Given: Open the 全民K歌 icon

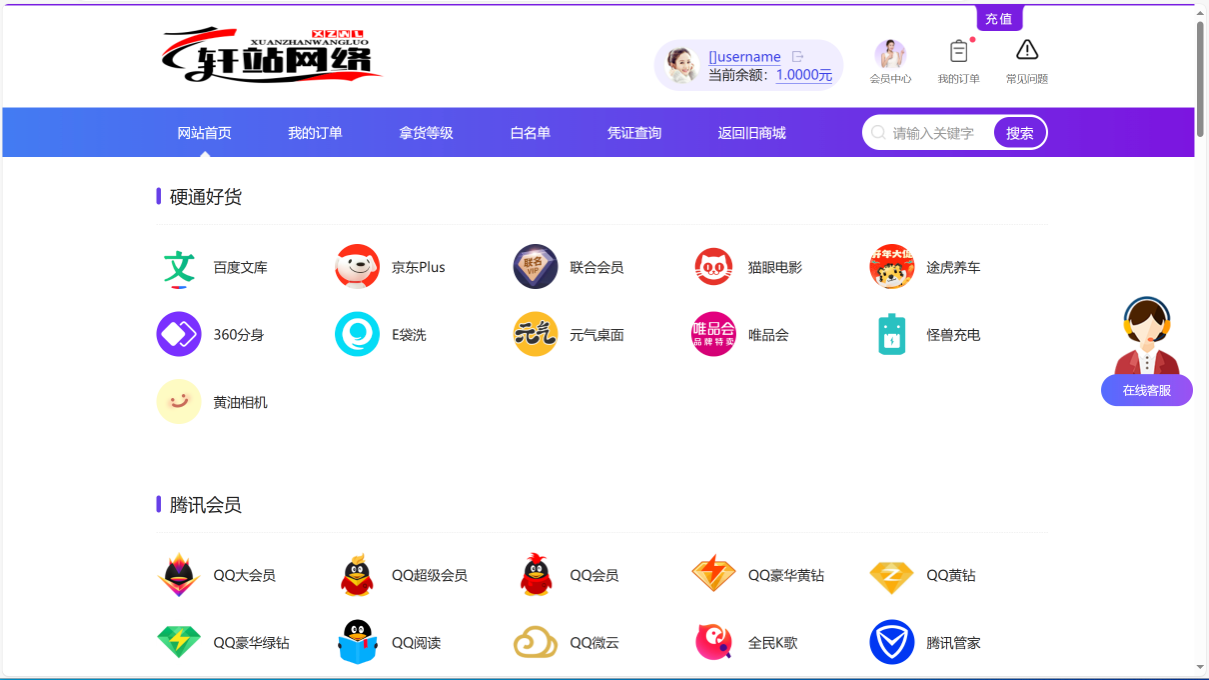Looking at the screenshot, I should coord(713,642).
